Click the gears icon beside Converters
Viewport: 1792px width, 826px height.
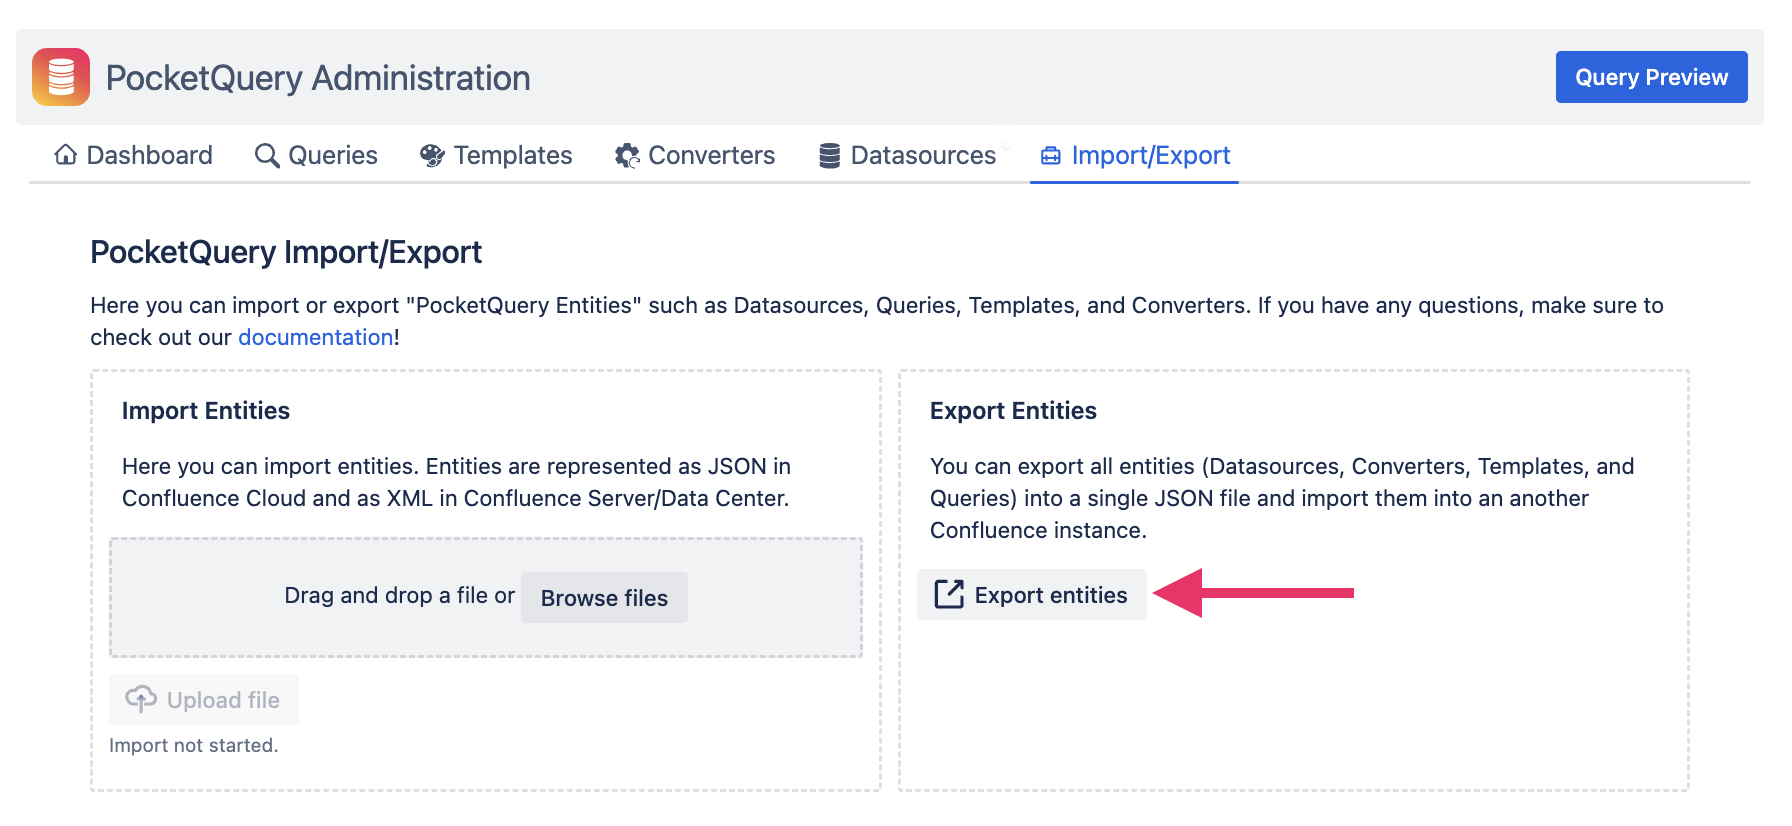tap(627, 156)
